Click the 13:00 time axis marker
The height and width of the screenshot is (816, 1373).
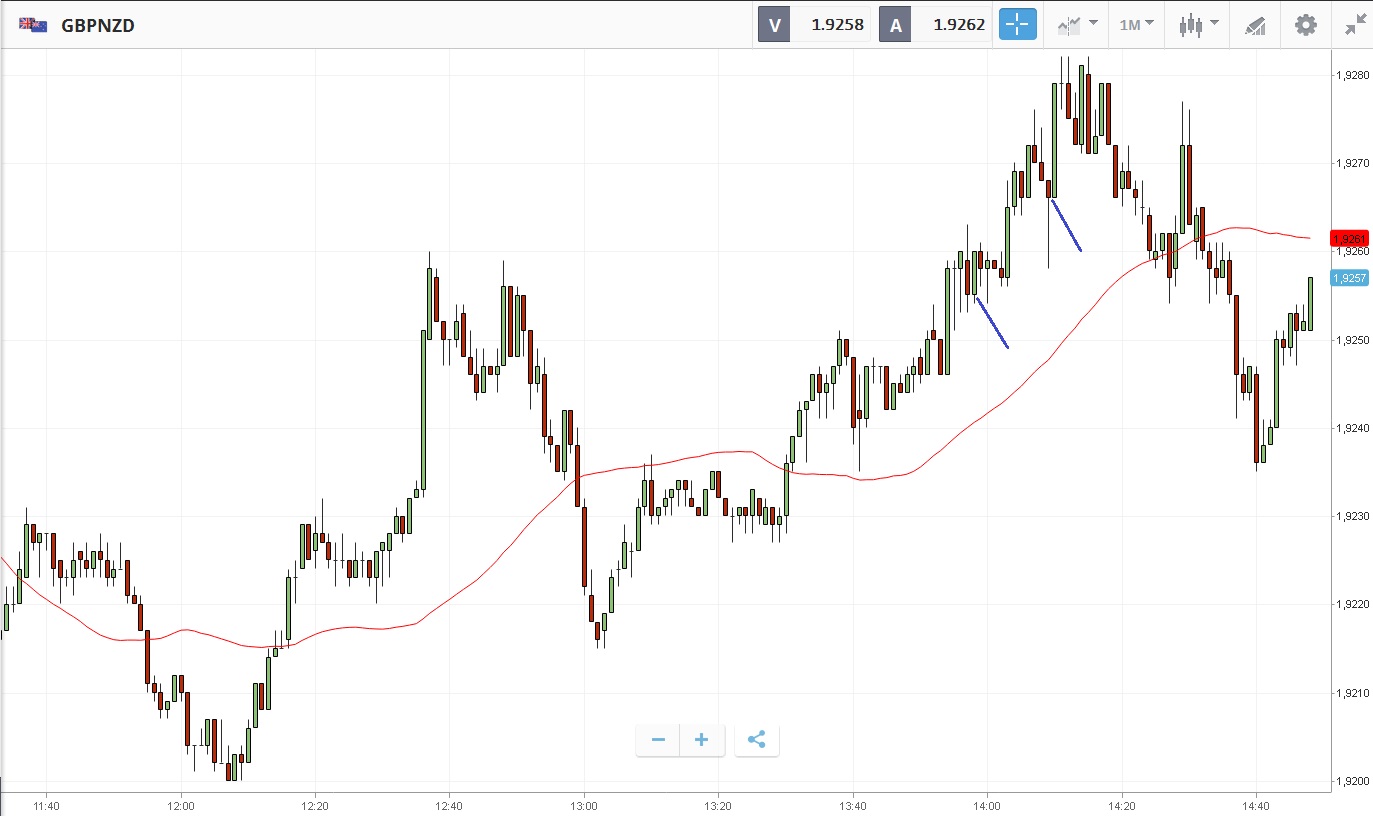(x=584, y=805)
